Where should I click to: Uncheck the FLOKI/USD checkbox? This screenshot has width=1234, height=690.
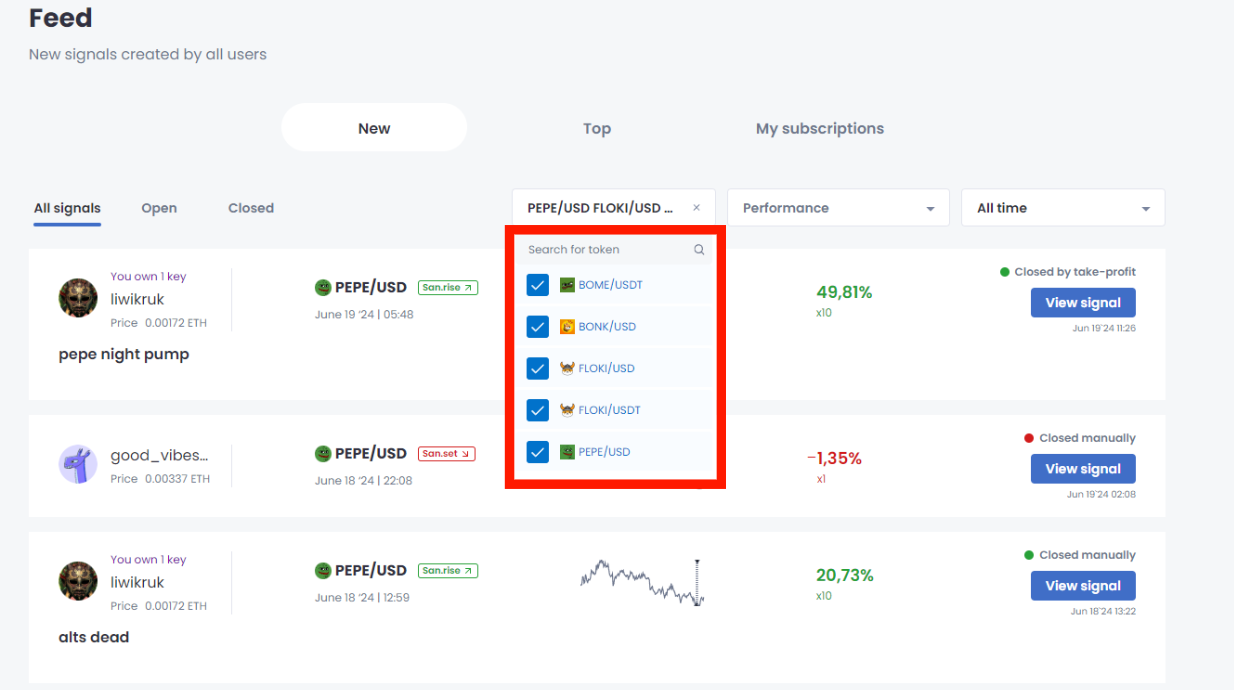coord(538,369)
